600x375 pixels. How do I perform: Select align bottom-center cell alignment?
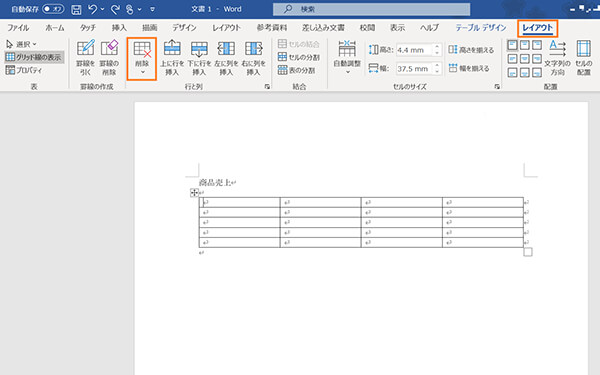click(525, 72)
